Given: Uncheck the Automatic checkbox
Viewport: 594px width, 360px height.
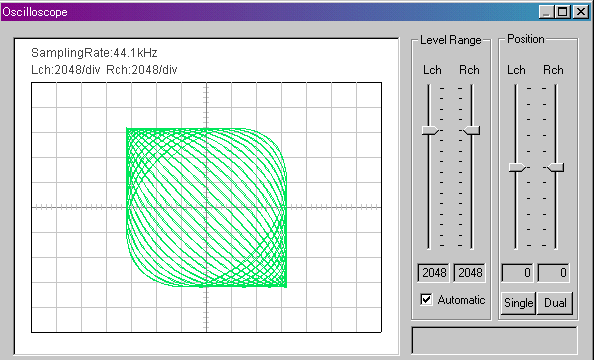Looking at the screenshot, I should 426,299.
